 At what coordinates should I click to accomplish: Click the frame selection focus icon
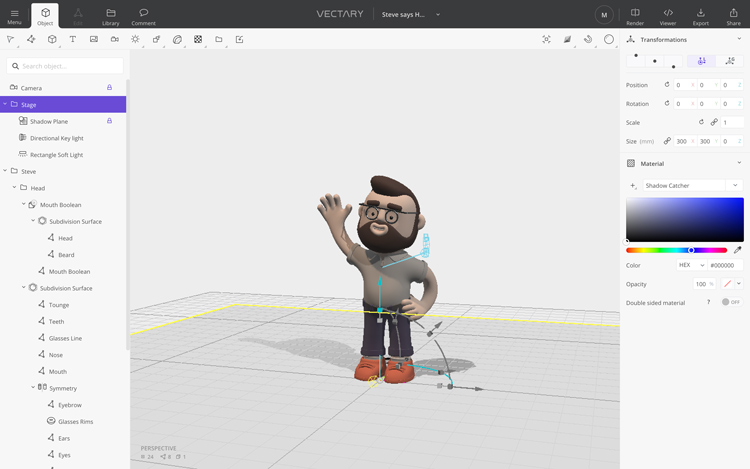pos(546,39)
